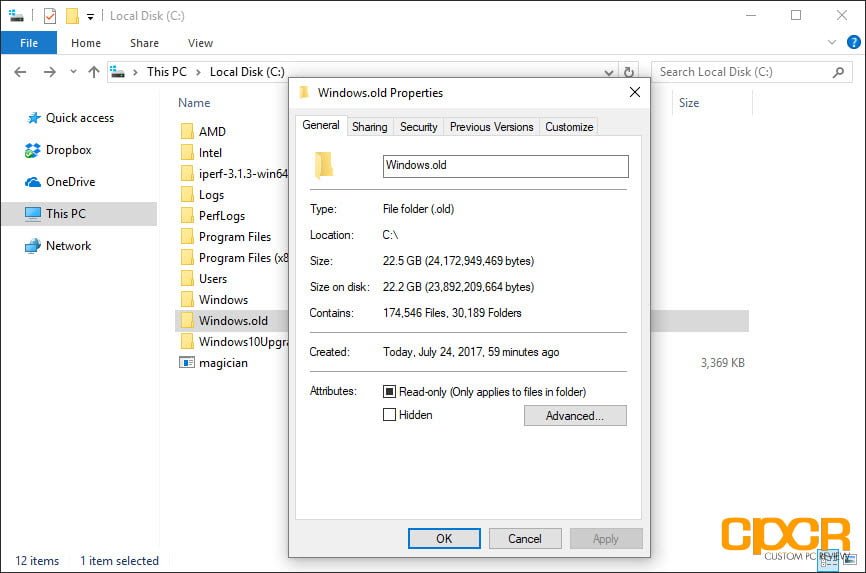The image size is (866, 573).
Task: Click the folder icon in Properties General tab
Action: point(324,165)
